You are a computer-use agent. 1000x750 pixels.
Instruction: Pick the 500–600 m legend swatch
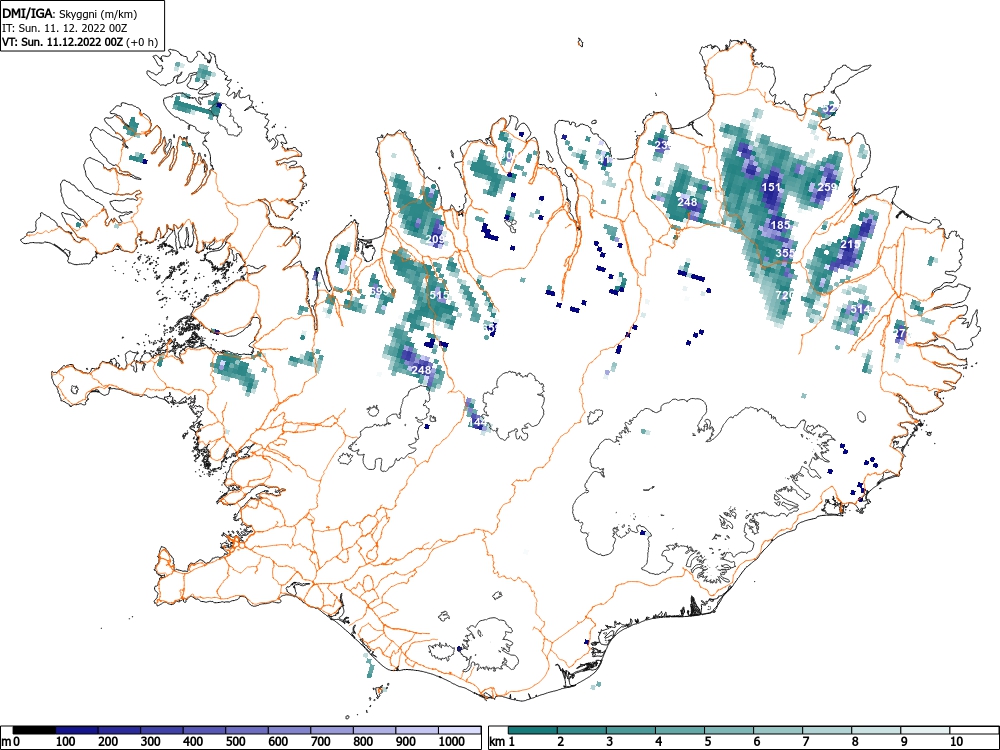click(x=247, y=730)
